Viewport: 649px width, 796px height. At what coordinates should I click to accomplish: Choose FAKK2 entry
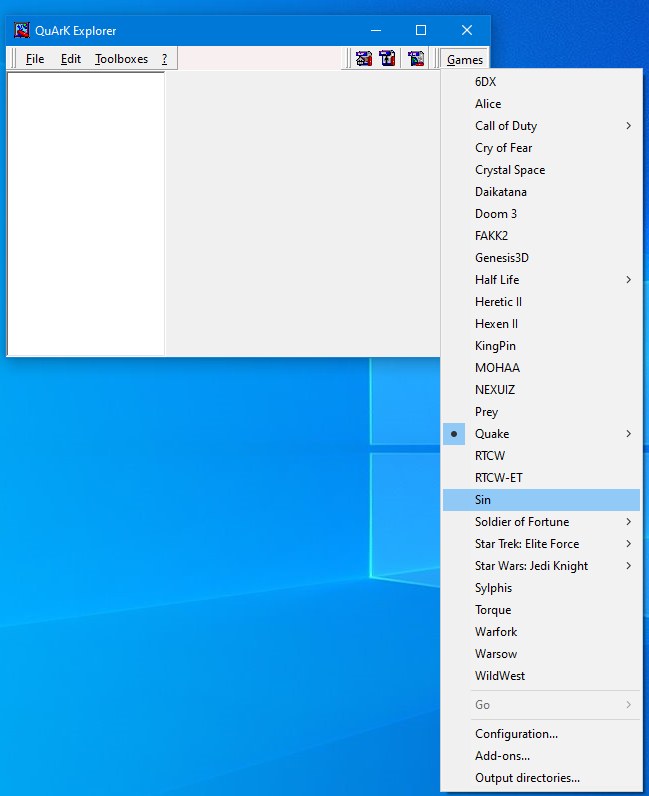(541, 236)
